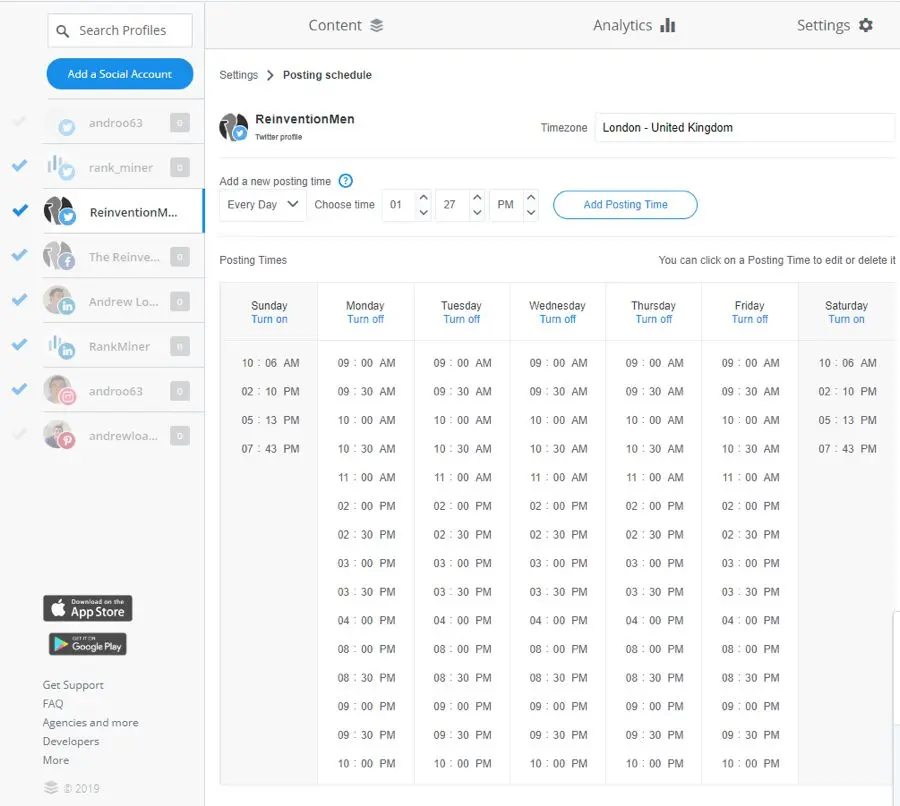Open the Every Day dropdown

[263, 205]
